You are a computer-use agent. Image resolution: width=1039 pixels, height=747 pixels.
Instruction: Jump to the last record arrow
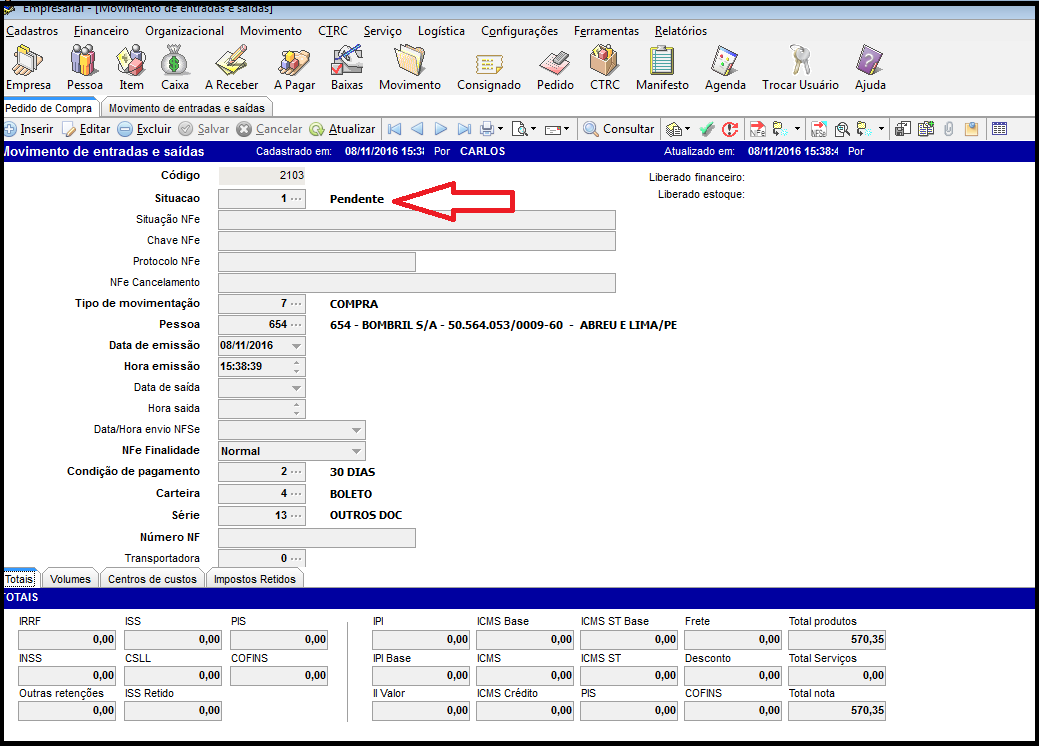click(464, 129)
